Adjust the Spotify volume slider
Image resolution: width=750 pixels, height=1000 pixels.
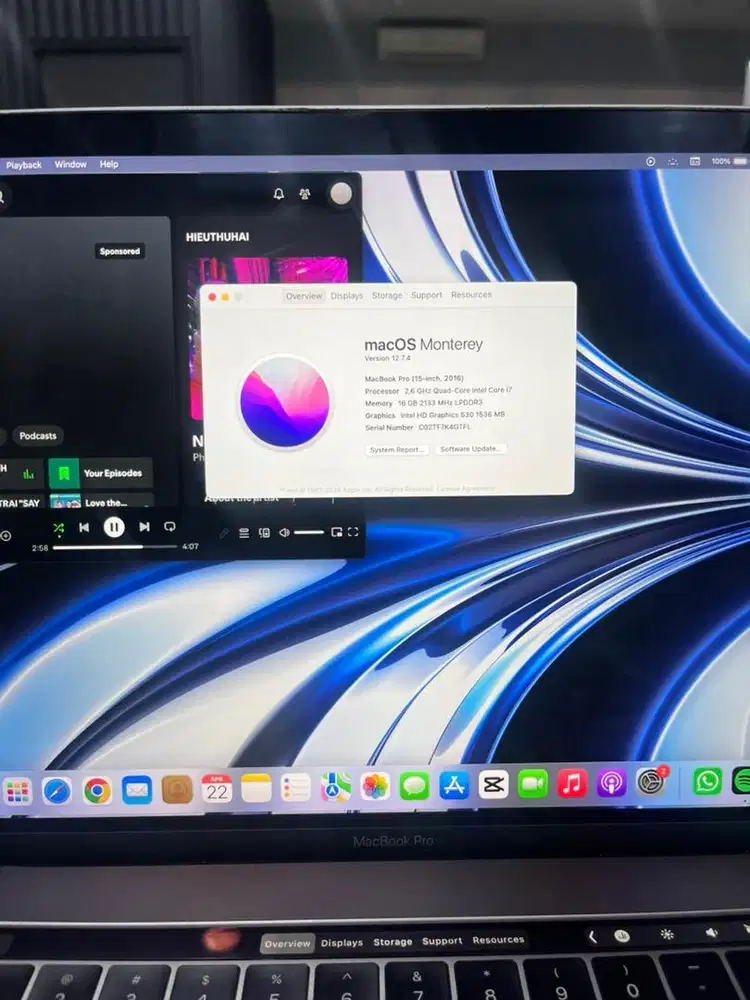pyautogui.click(x=309, y=533)
